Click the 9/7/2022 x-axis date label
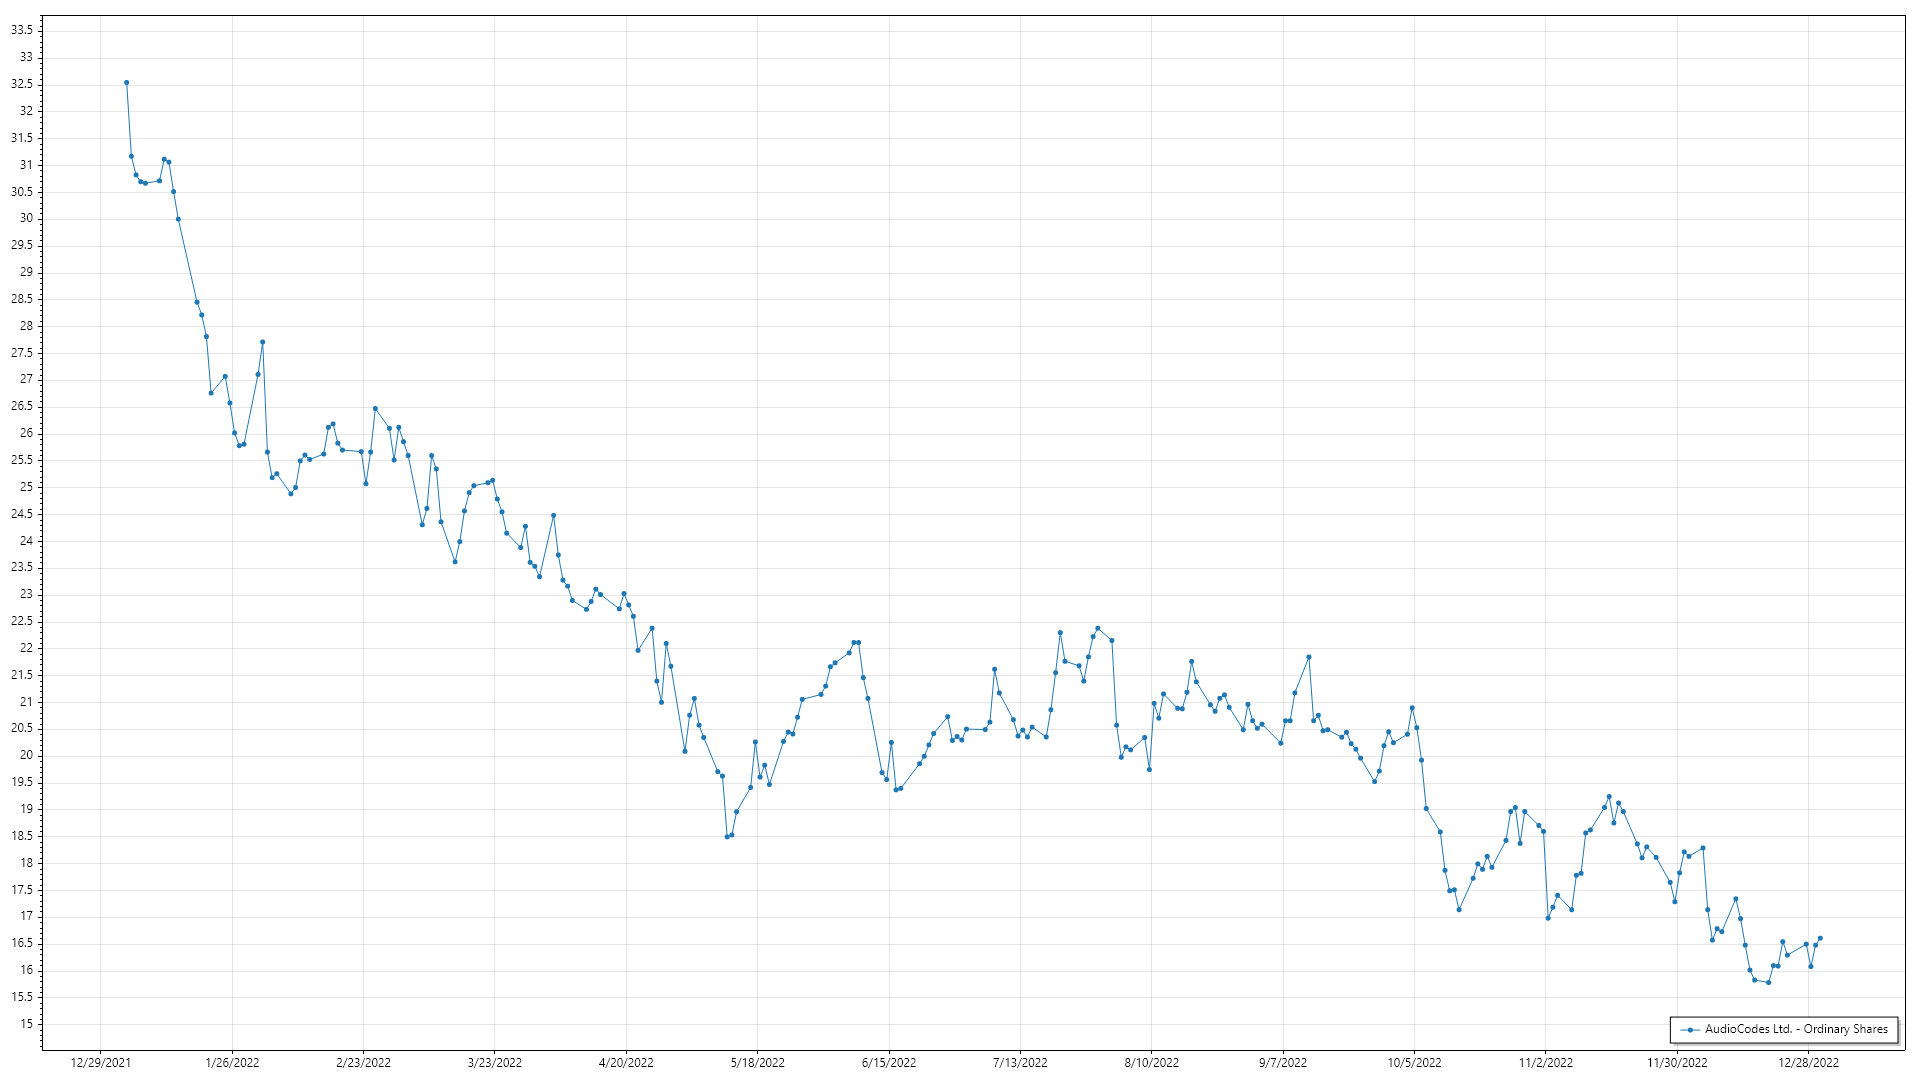1920x1080 pixels. [x=1283, y=1063]
